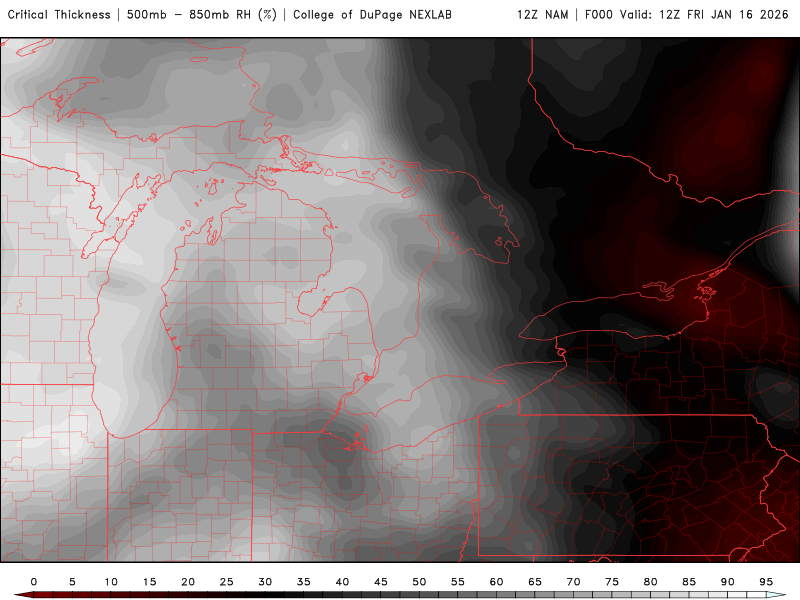Click the '20' legend value
Image resolution: width=800 pixels, height=600 pixels.
point(188,582)
